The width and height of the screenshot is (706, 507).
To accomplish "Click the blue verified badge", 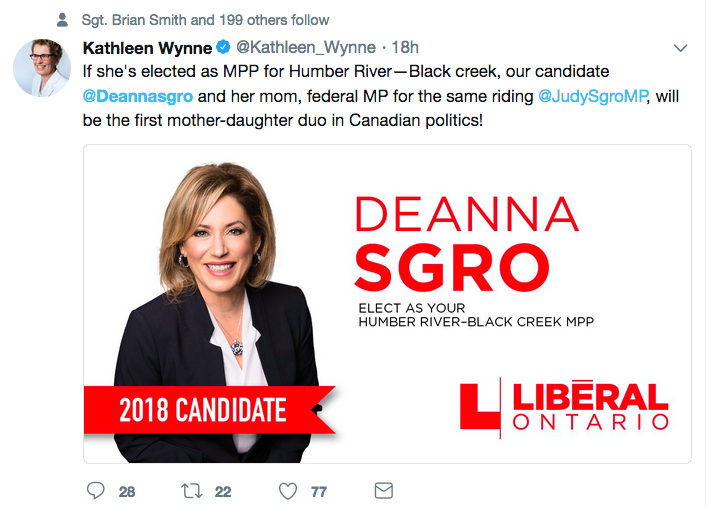I will (x=225, y=48).
